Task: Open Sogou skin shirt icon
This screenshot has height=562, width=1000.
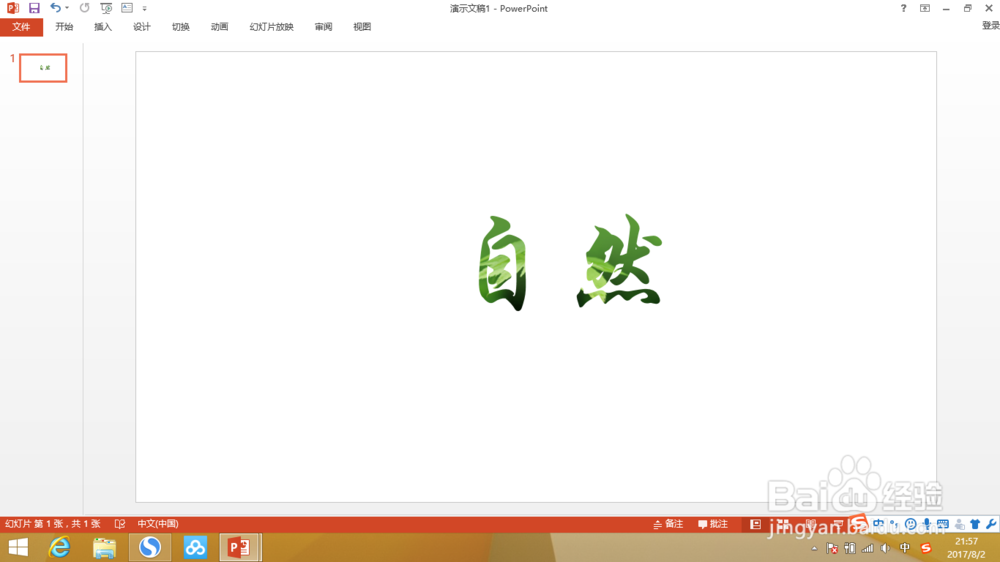Action: pos(975,524)
